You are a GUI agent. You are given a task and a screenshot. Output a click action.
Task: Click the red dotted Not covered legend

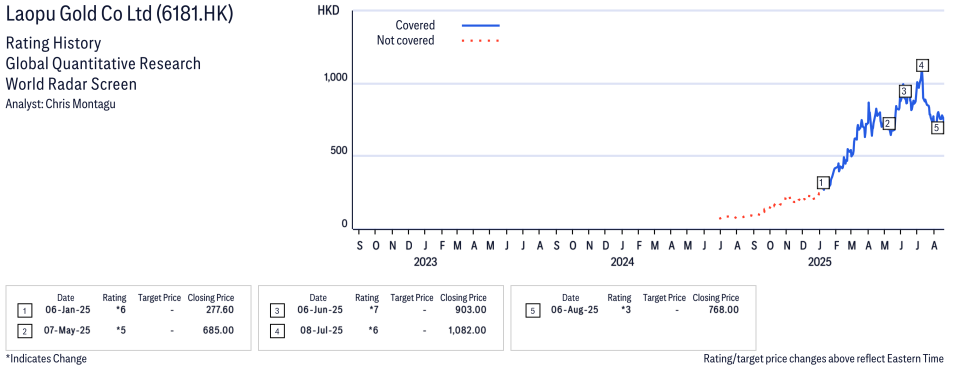(x=481, y=41)
